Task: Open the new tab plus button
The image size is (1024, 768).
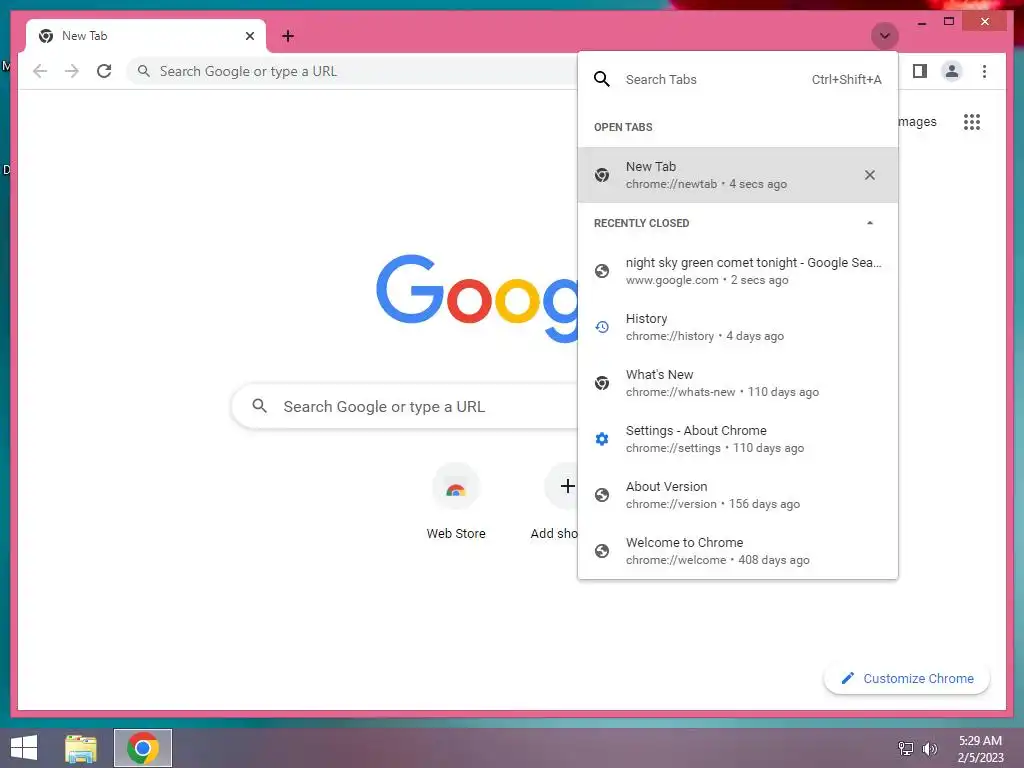Action: point(288,36)
